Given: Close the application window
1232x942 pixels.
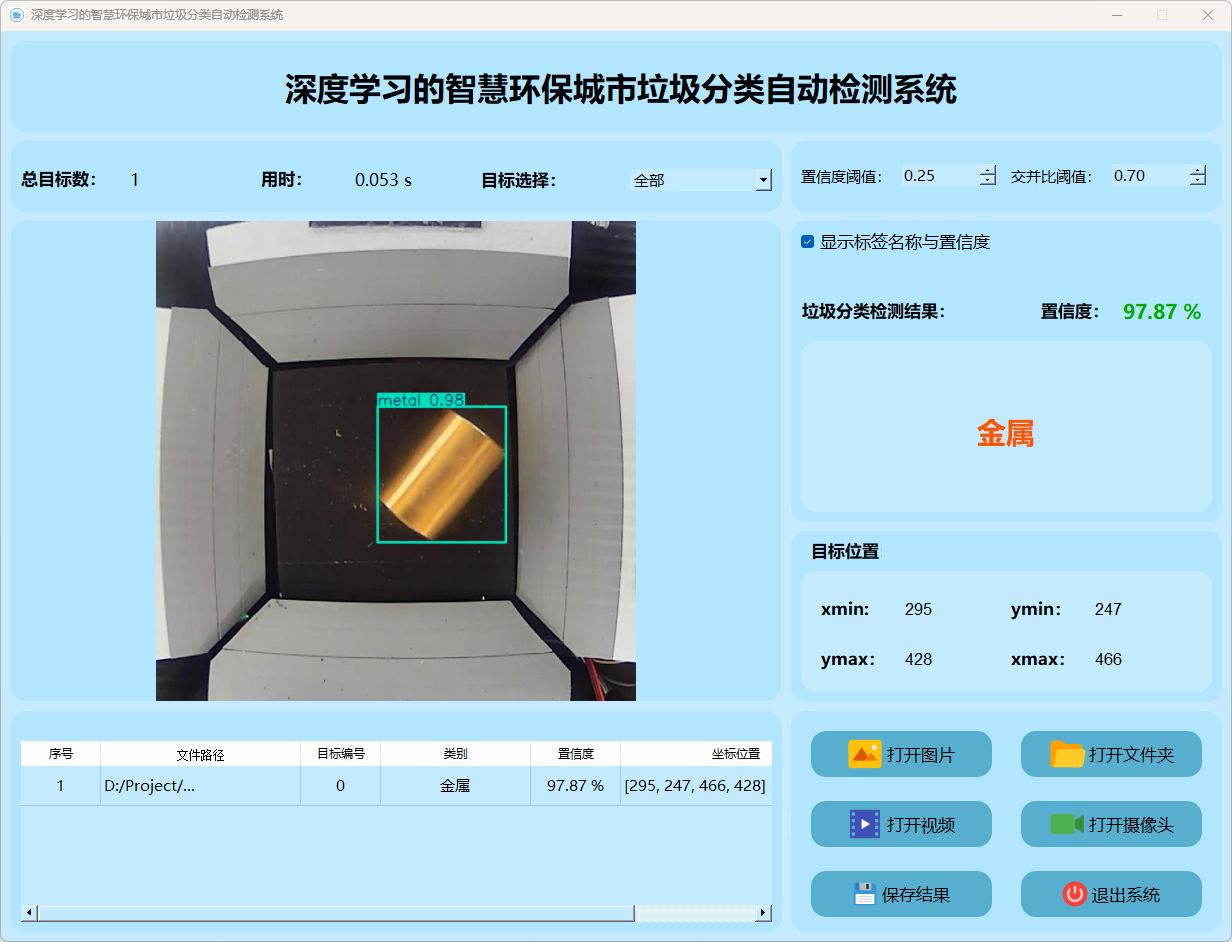Looking at the screenshot, I should (x=1208, y=15).
